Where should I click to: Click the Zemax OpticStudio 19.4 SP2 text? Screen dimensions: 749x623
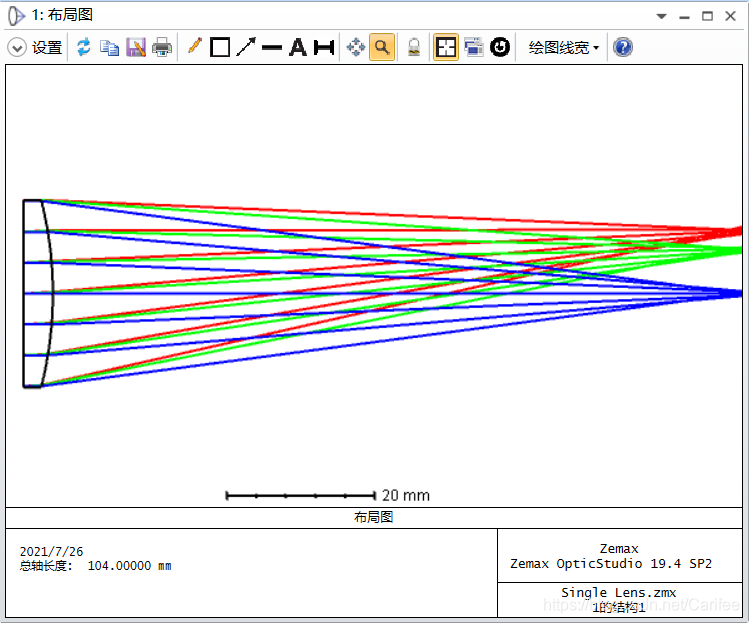tap(611, 564)
